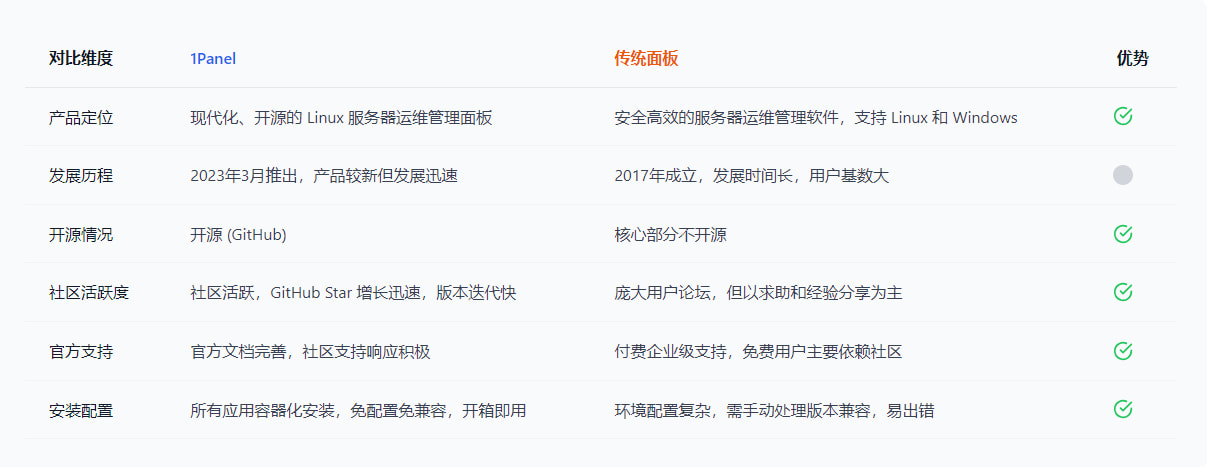Click cell '2017年成立，发展时间长，用户基数大'
This screenshot has width=1207, height=467.
coord(751,175)
